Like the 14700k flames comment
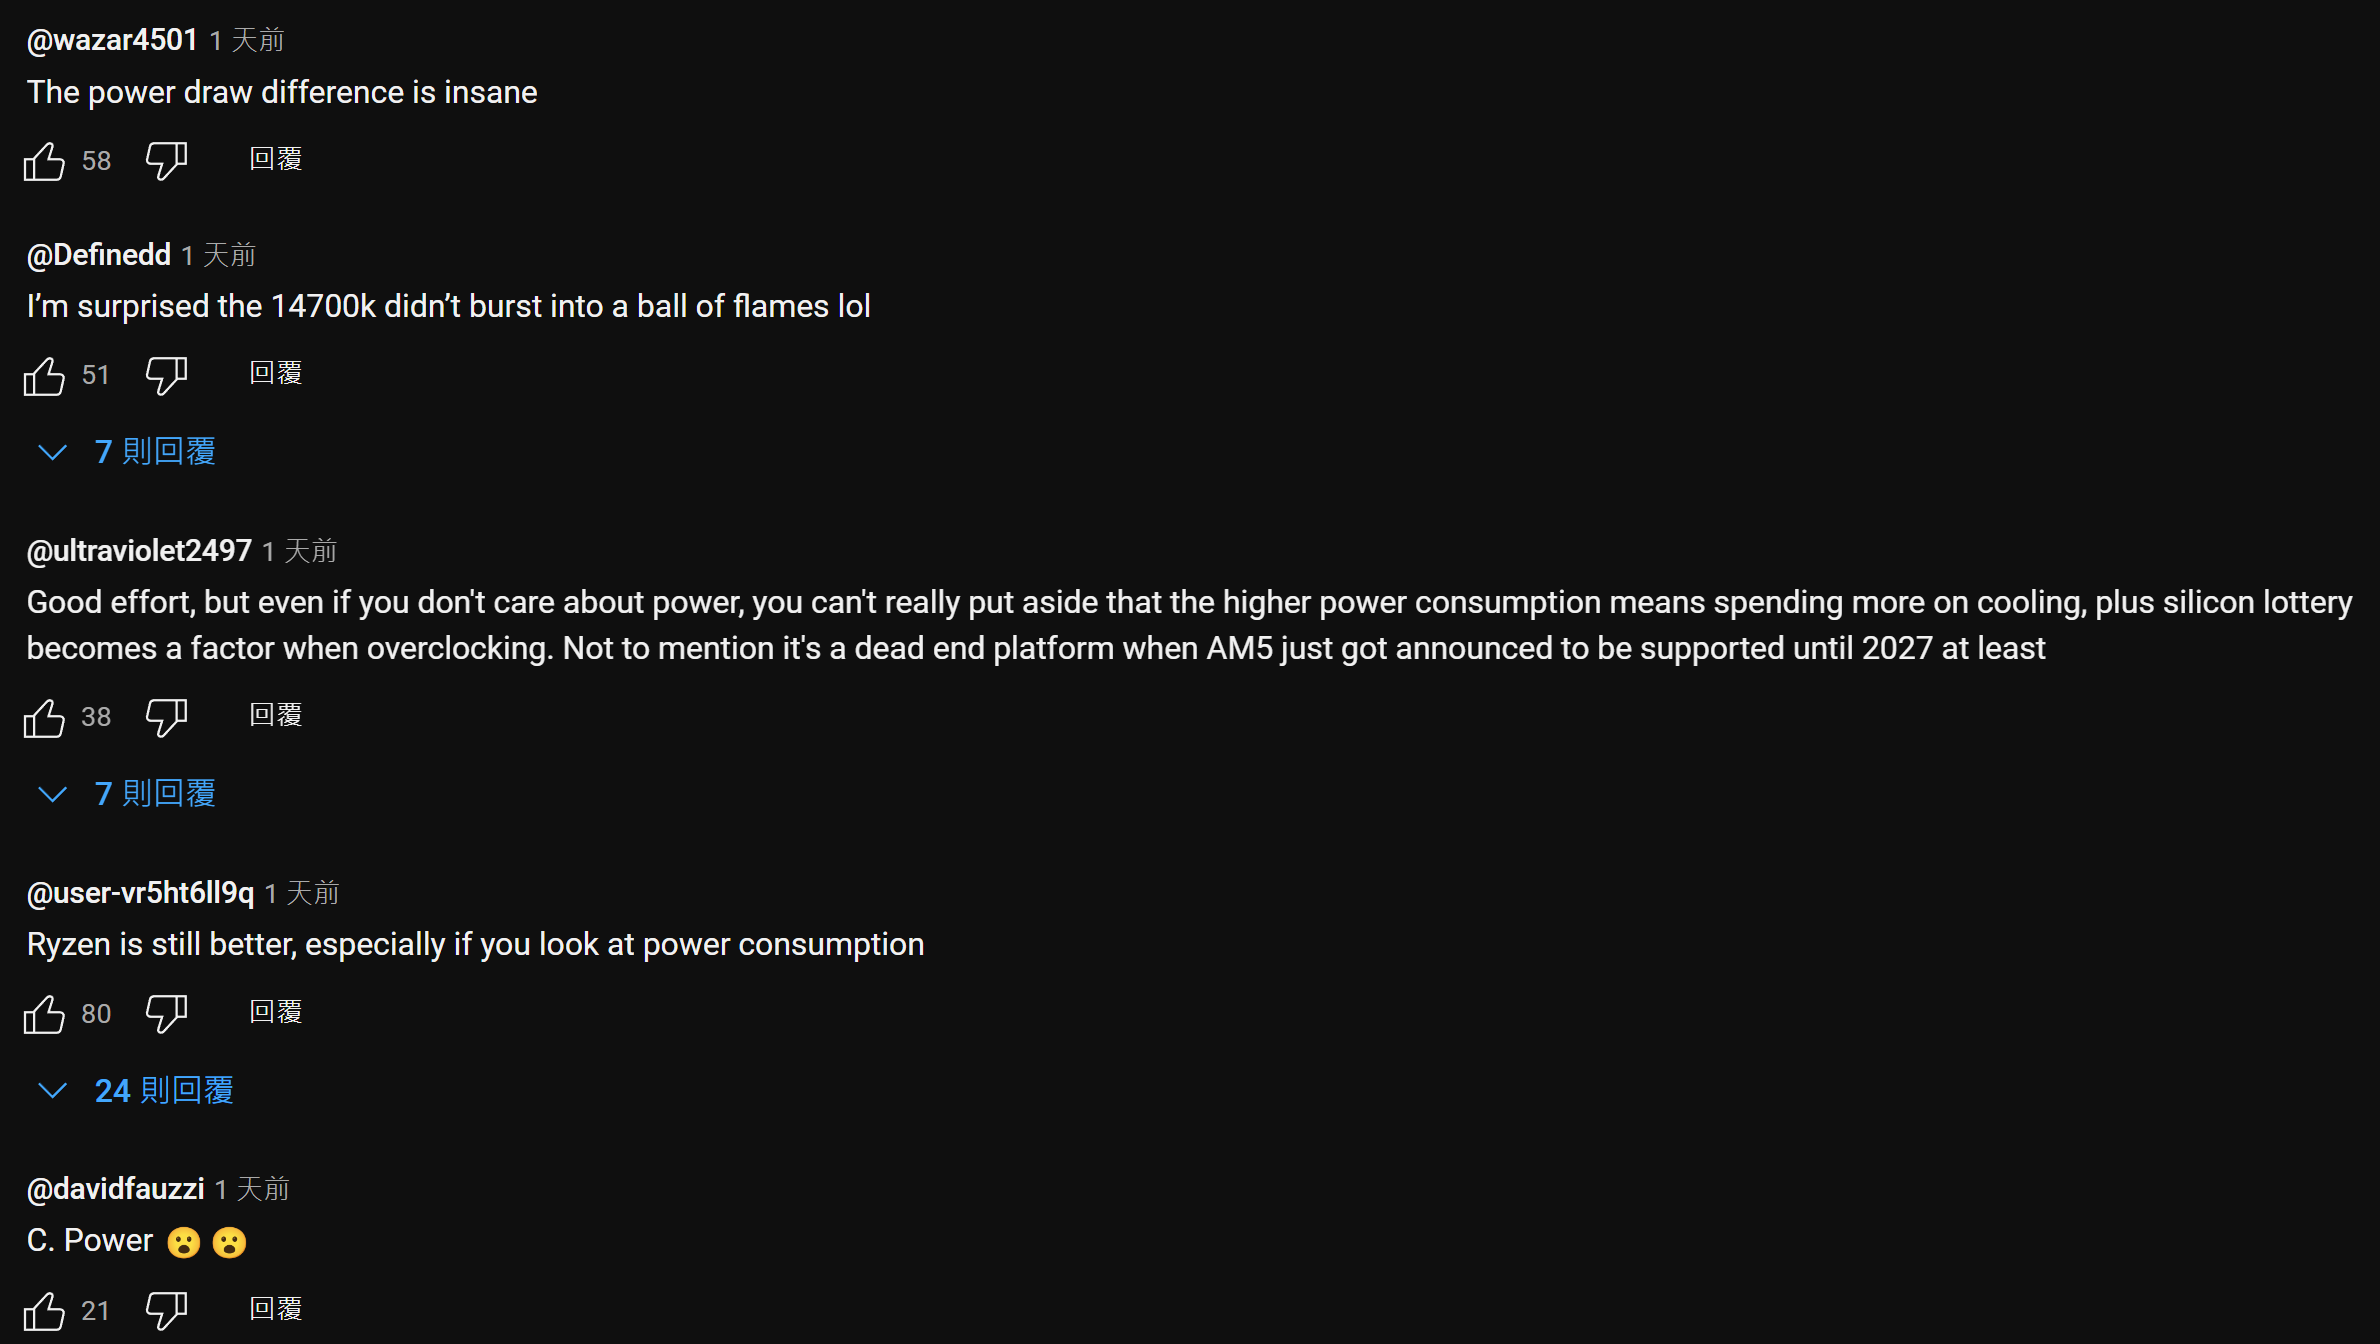Screen dimensions: 2380x1344 click(44, 376)
